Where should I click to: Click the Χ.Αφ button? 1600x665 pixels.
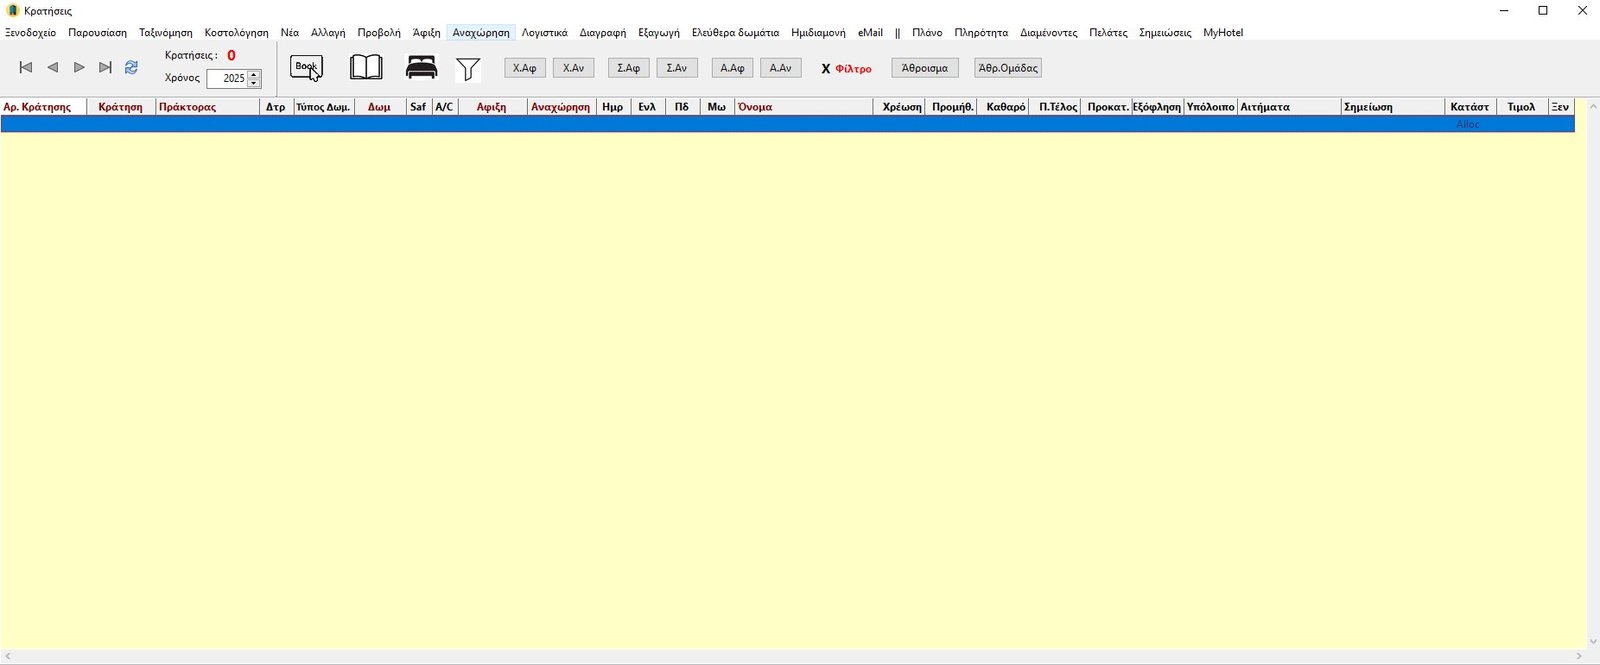(x=524, y=68)
